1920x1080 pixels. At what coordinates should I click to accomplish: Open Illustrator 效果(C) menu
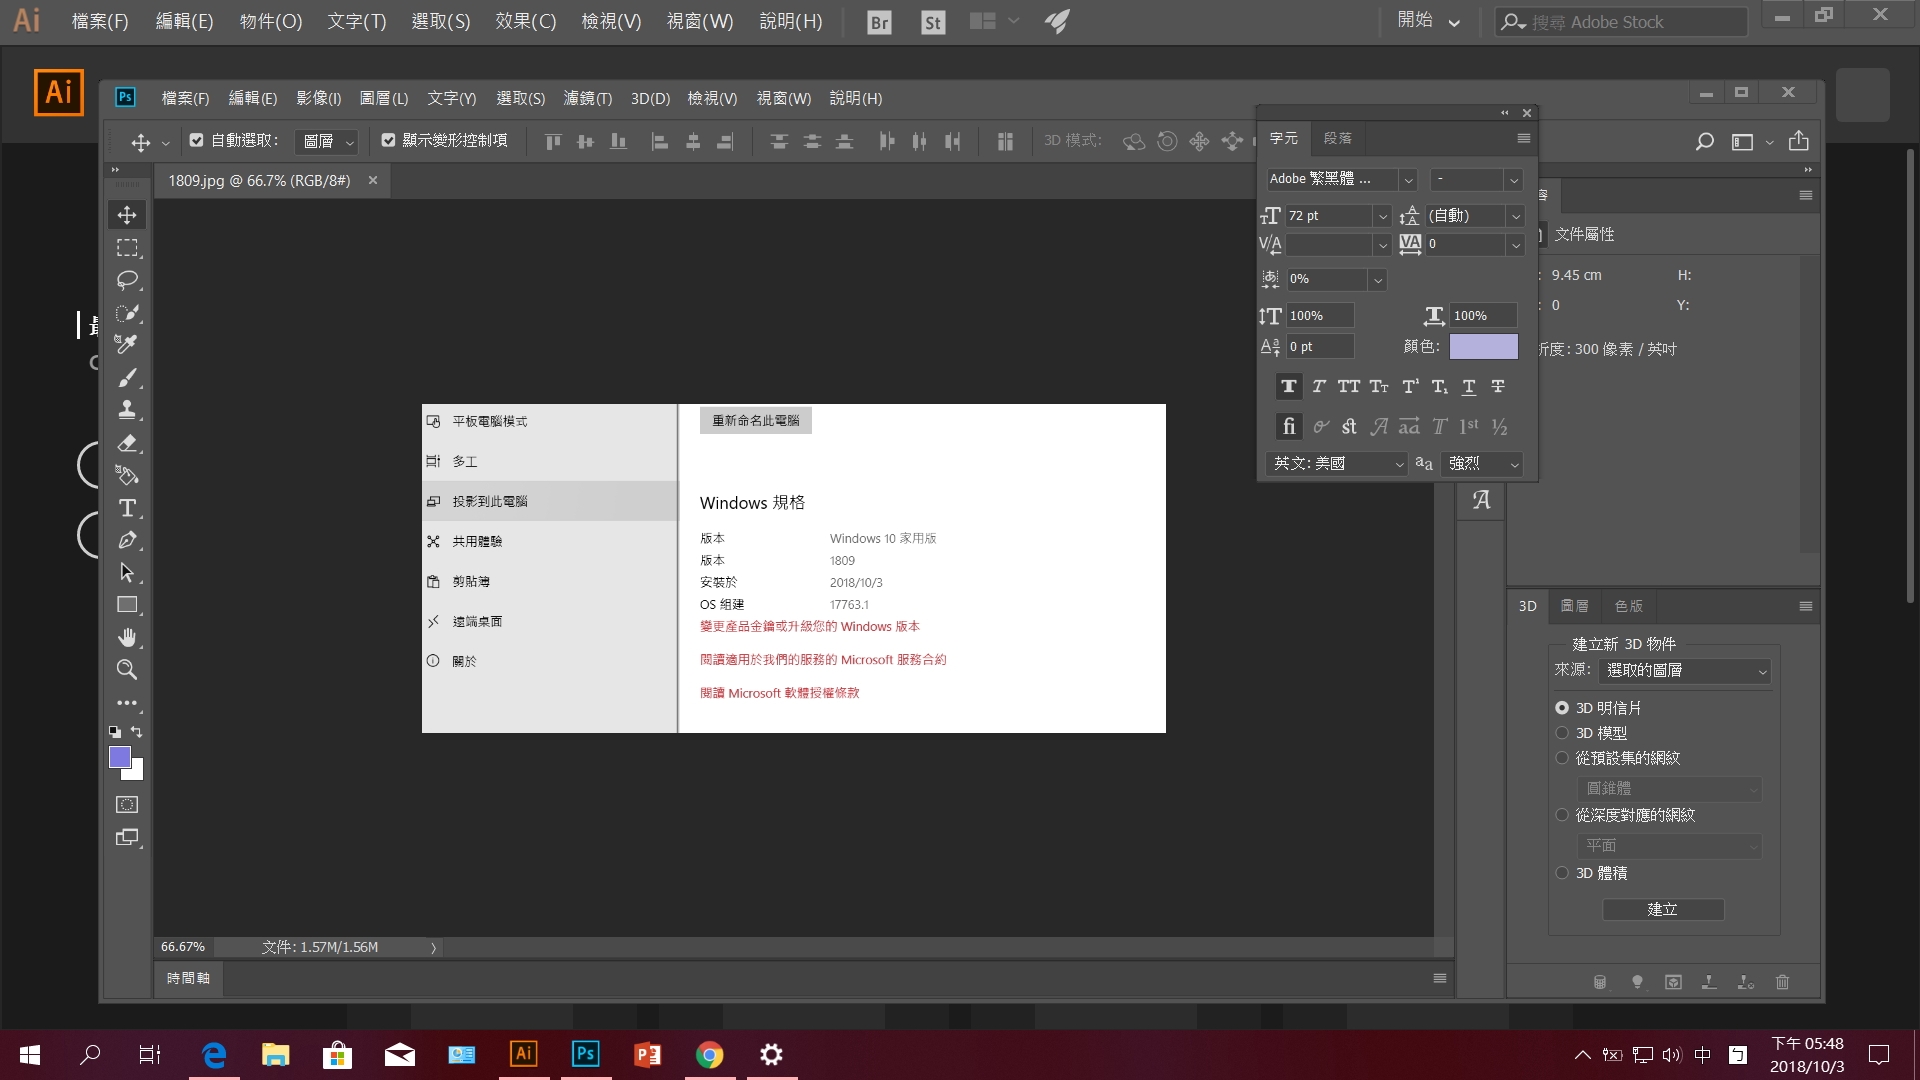pos(525,21)
